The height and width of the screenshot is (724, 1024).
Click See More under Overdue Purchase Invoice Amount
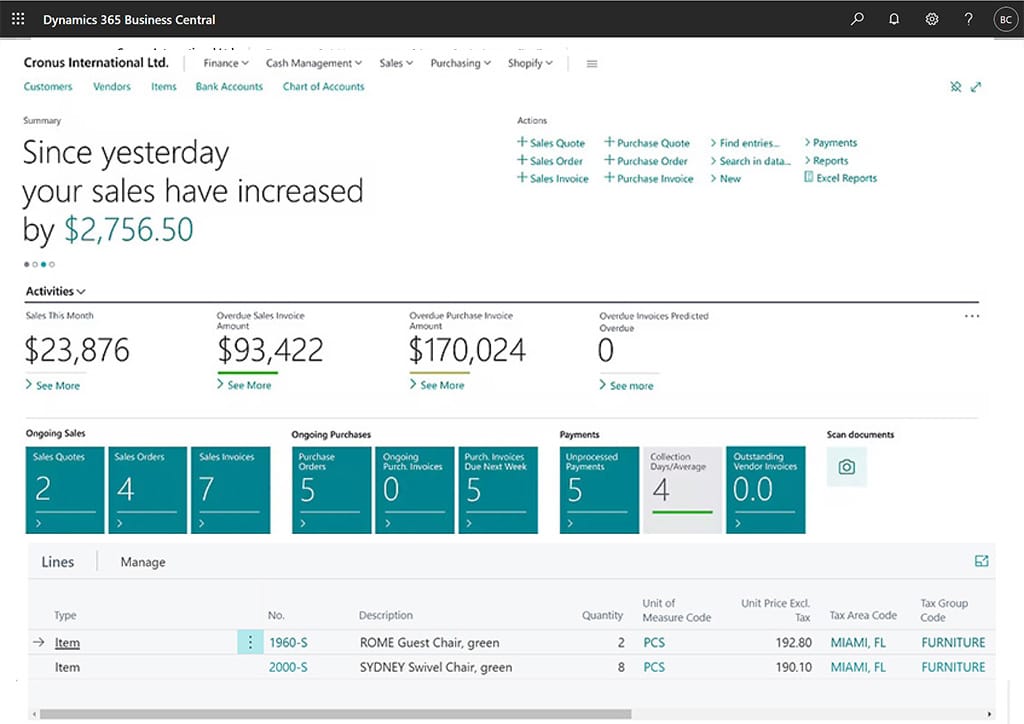pos(436,385)
